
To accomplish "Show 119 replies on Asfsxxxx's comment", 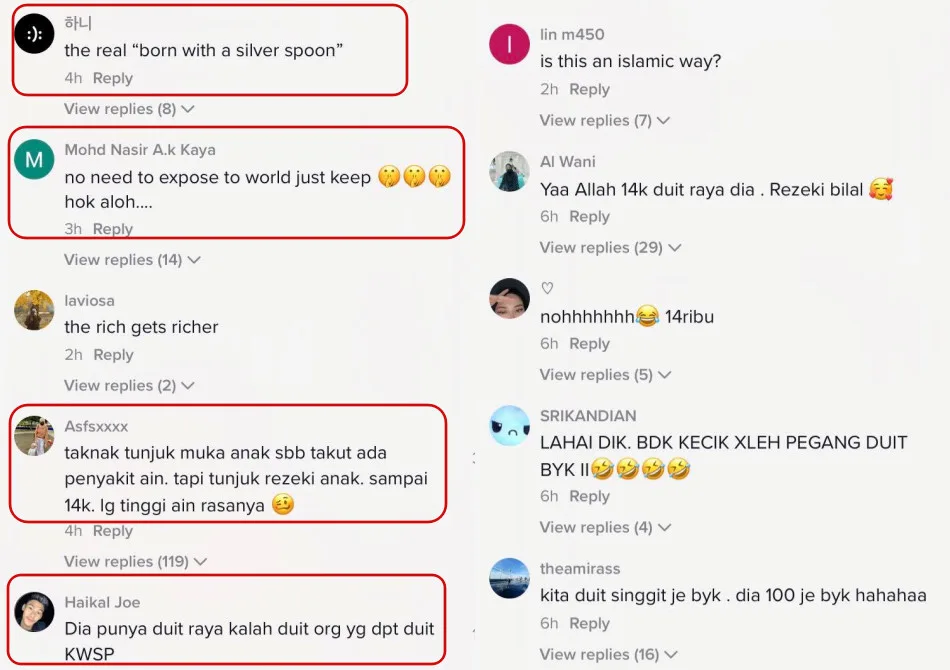I will [136, 562].
